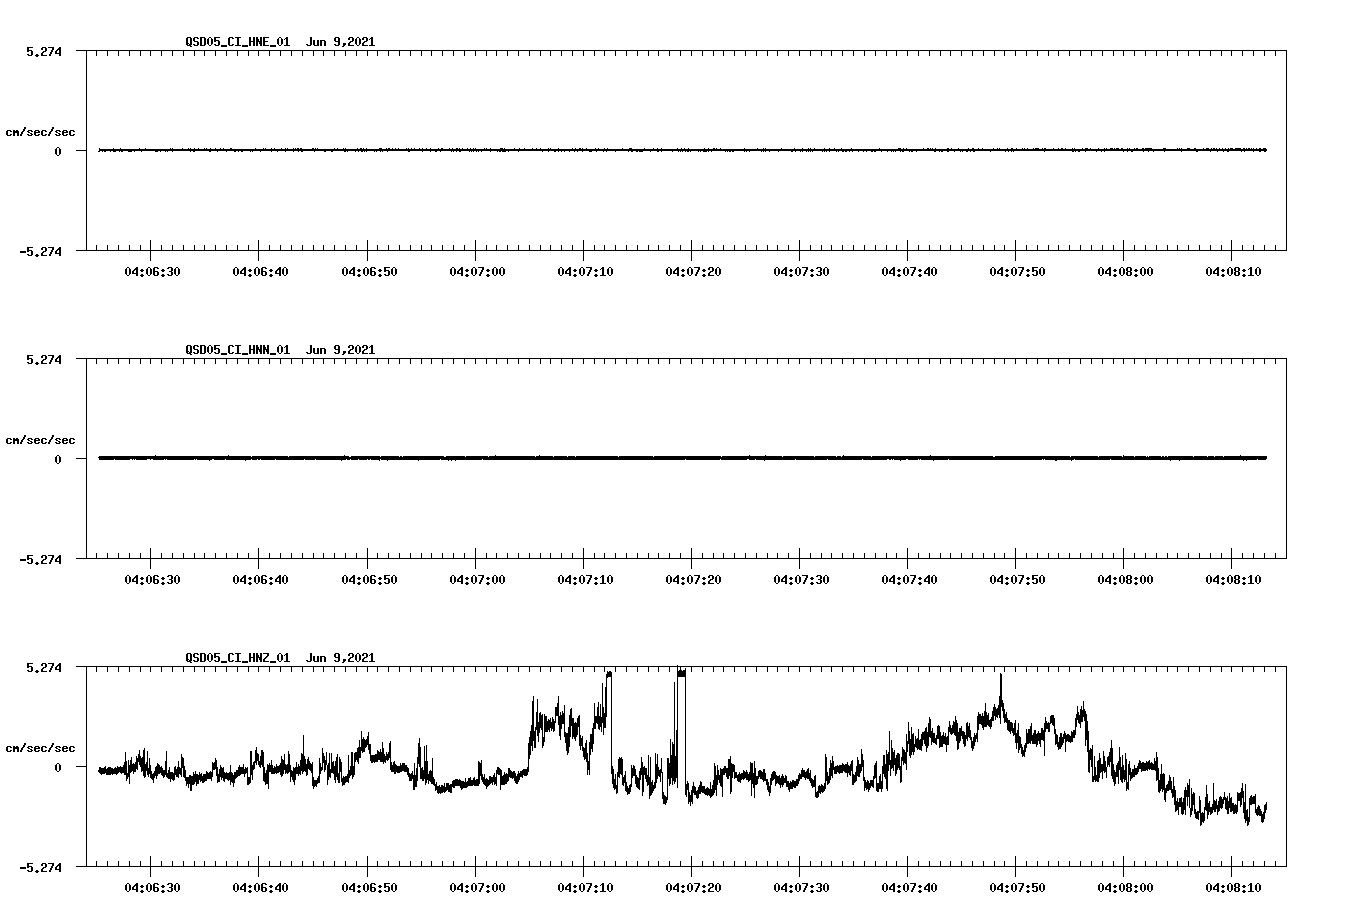Click the cm/sec/sec label of HNZ chart
1358x924 pixels.
[x=40, y=748]
